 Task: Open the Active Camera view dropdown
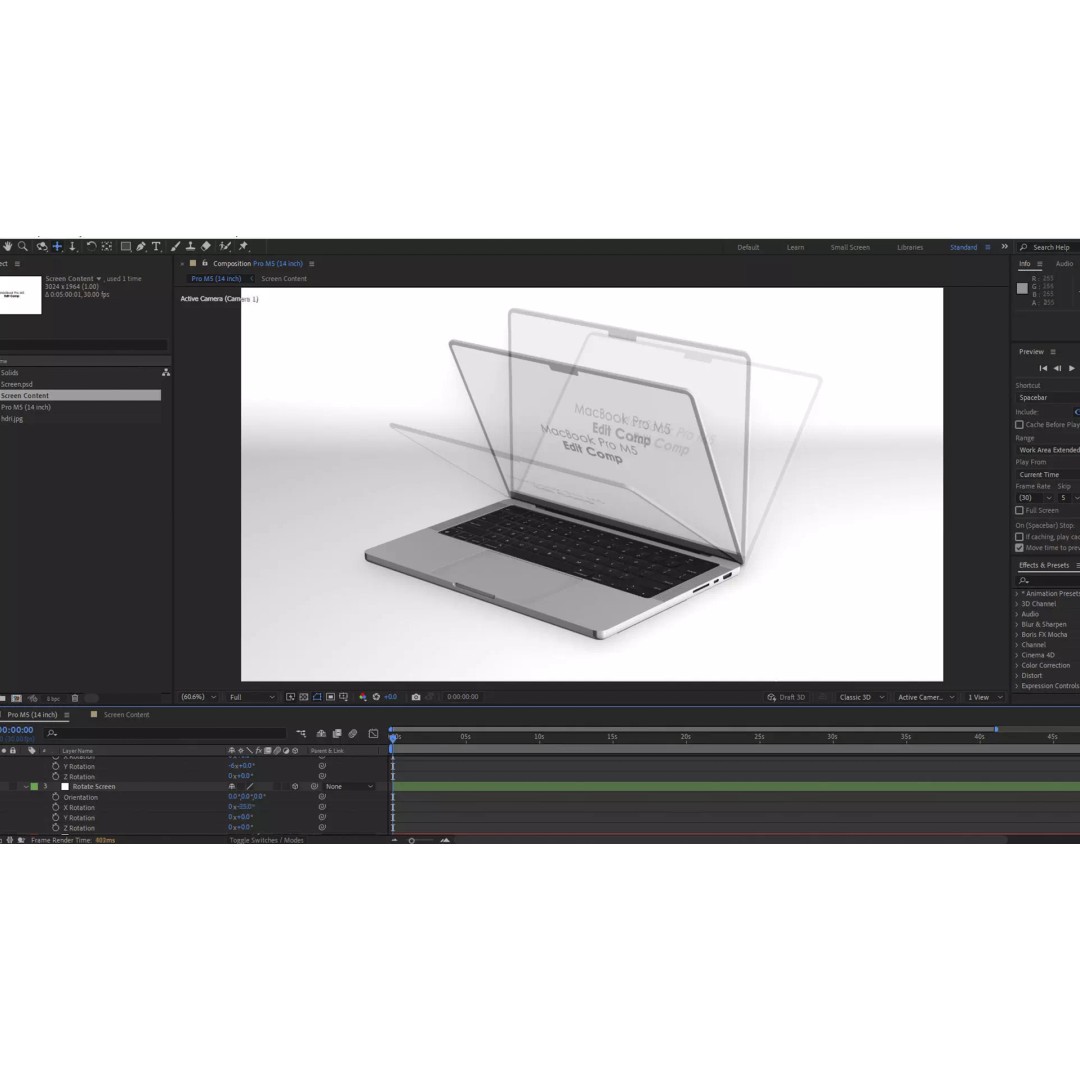pyautogui.click(x=926, y=697)
